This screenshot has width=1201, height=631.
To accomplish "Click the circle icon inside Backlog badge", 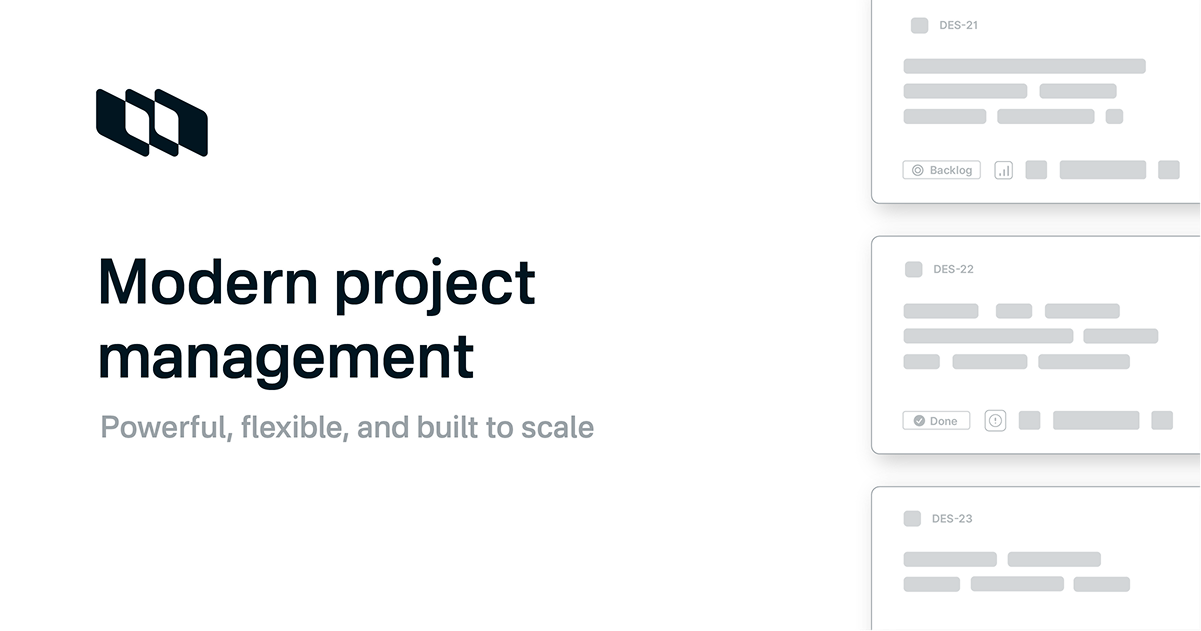I will coord(918,170).
